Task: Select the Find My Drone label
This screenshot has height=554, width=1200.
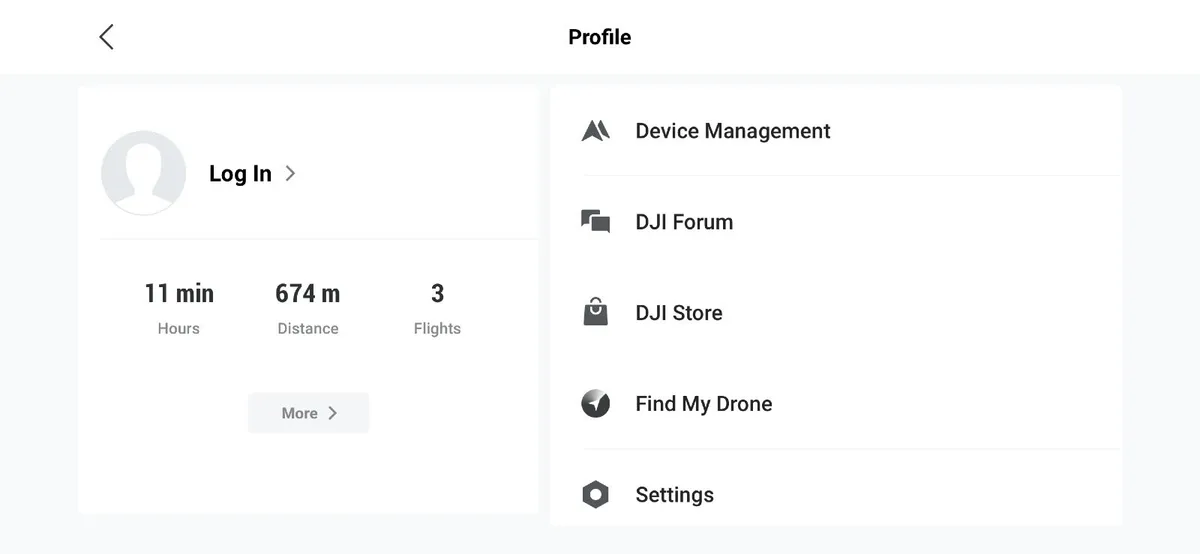Action: coord(704,404)
